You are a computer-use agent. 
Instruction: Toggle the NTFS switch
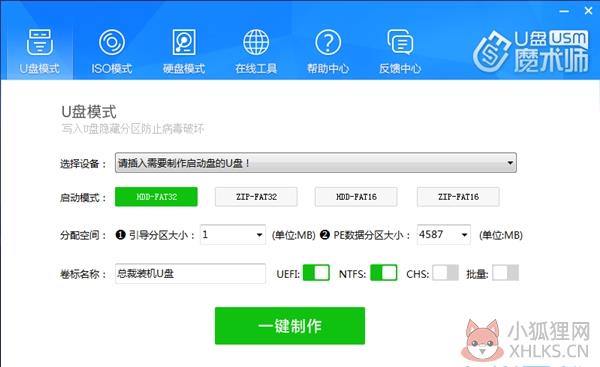click(383, 273)
